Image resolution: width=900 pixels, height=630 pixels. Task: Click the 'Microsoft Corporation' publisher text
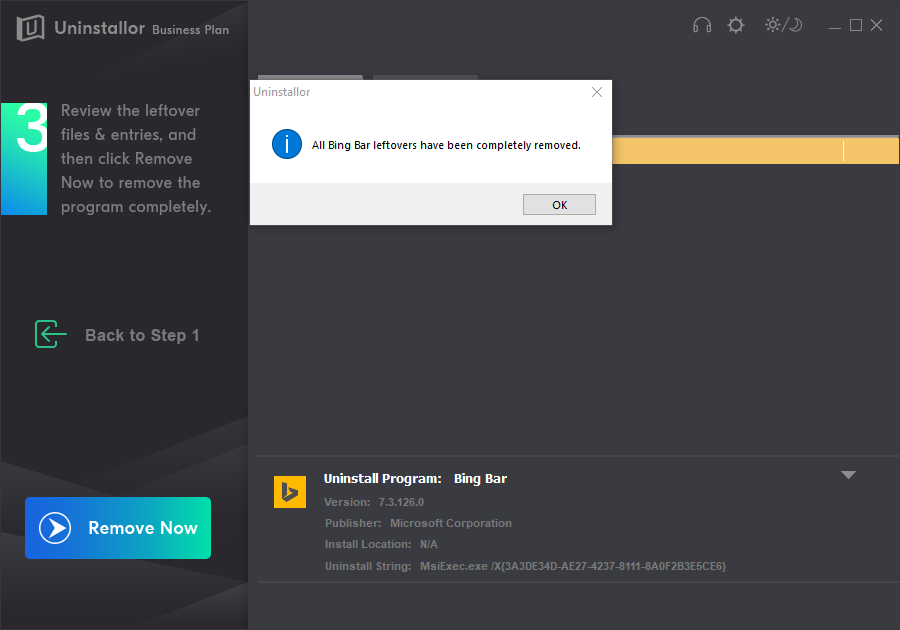[451, 523]
